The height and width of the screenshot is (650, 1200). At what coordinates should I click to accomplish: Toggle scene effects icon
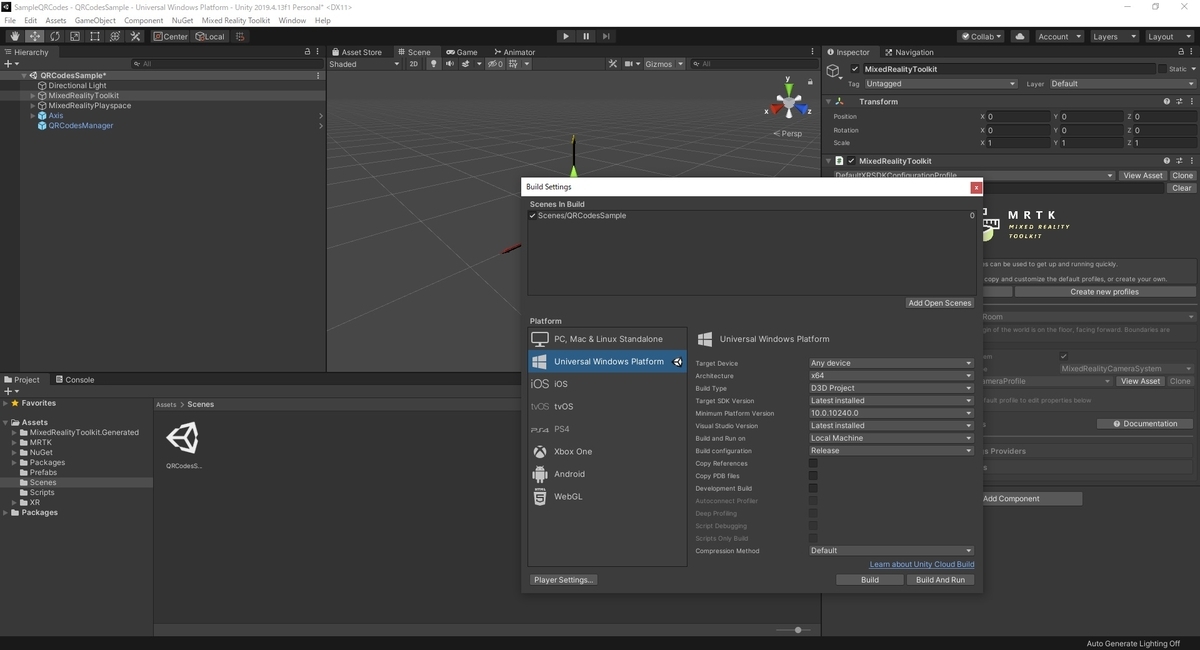point(465,64)
